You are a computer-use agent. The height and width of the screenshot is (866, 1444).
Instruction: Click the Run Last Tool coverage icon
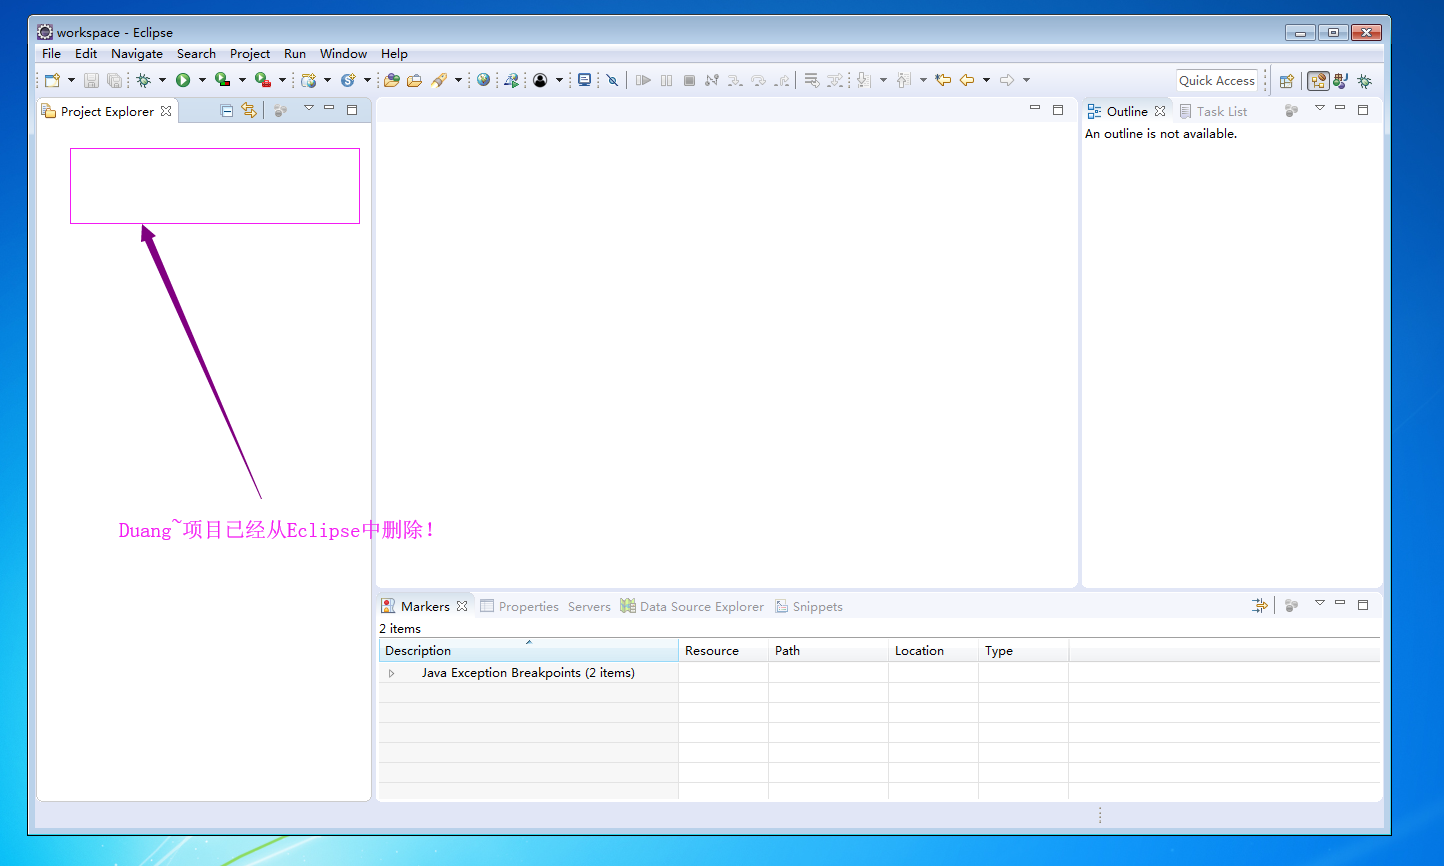pos(223,80)
